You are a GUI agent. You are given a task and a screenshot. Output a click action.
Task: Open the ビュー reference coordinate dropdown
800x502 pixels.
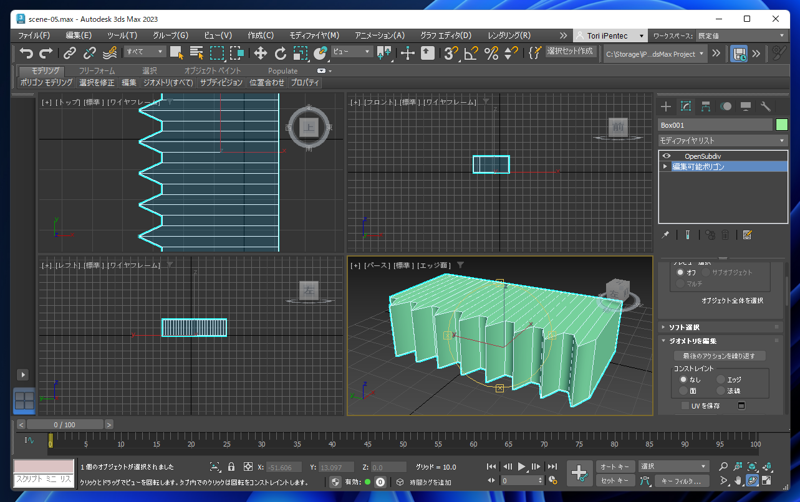[351, 52]
